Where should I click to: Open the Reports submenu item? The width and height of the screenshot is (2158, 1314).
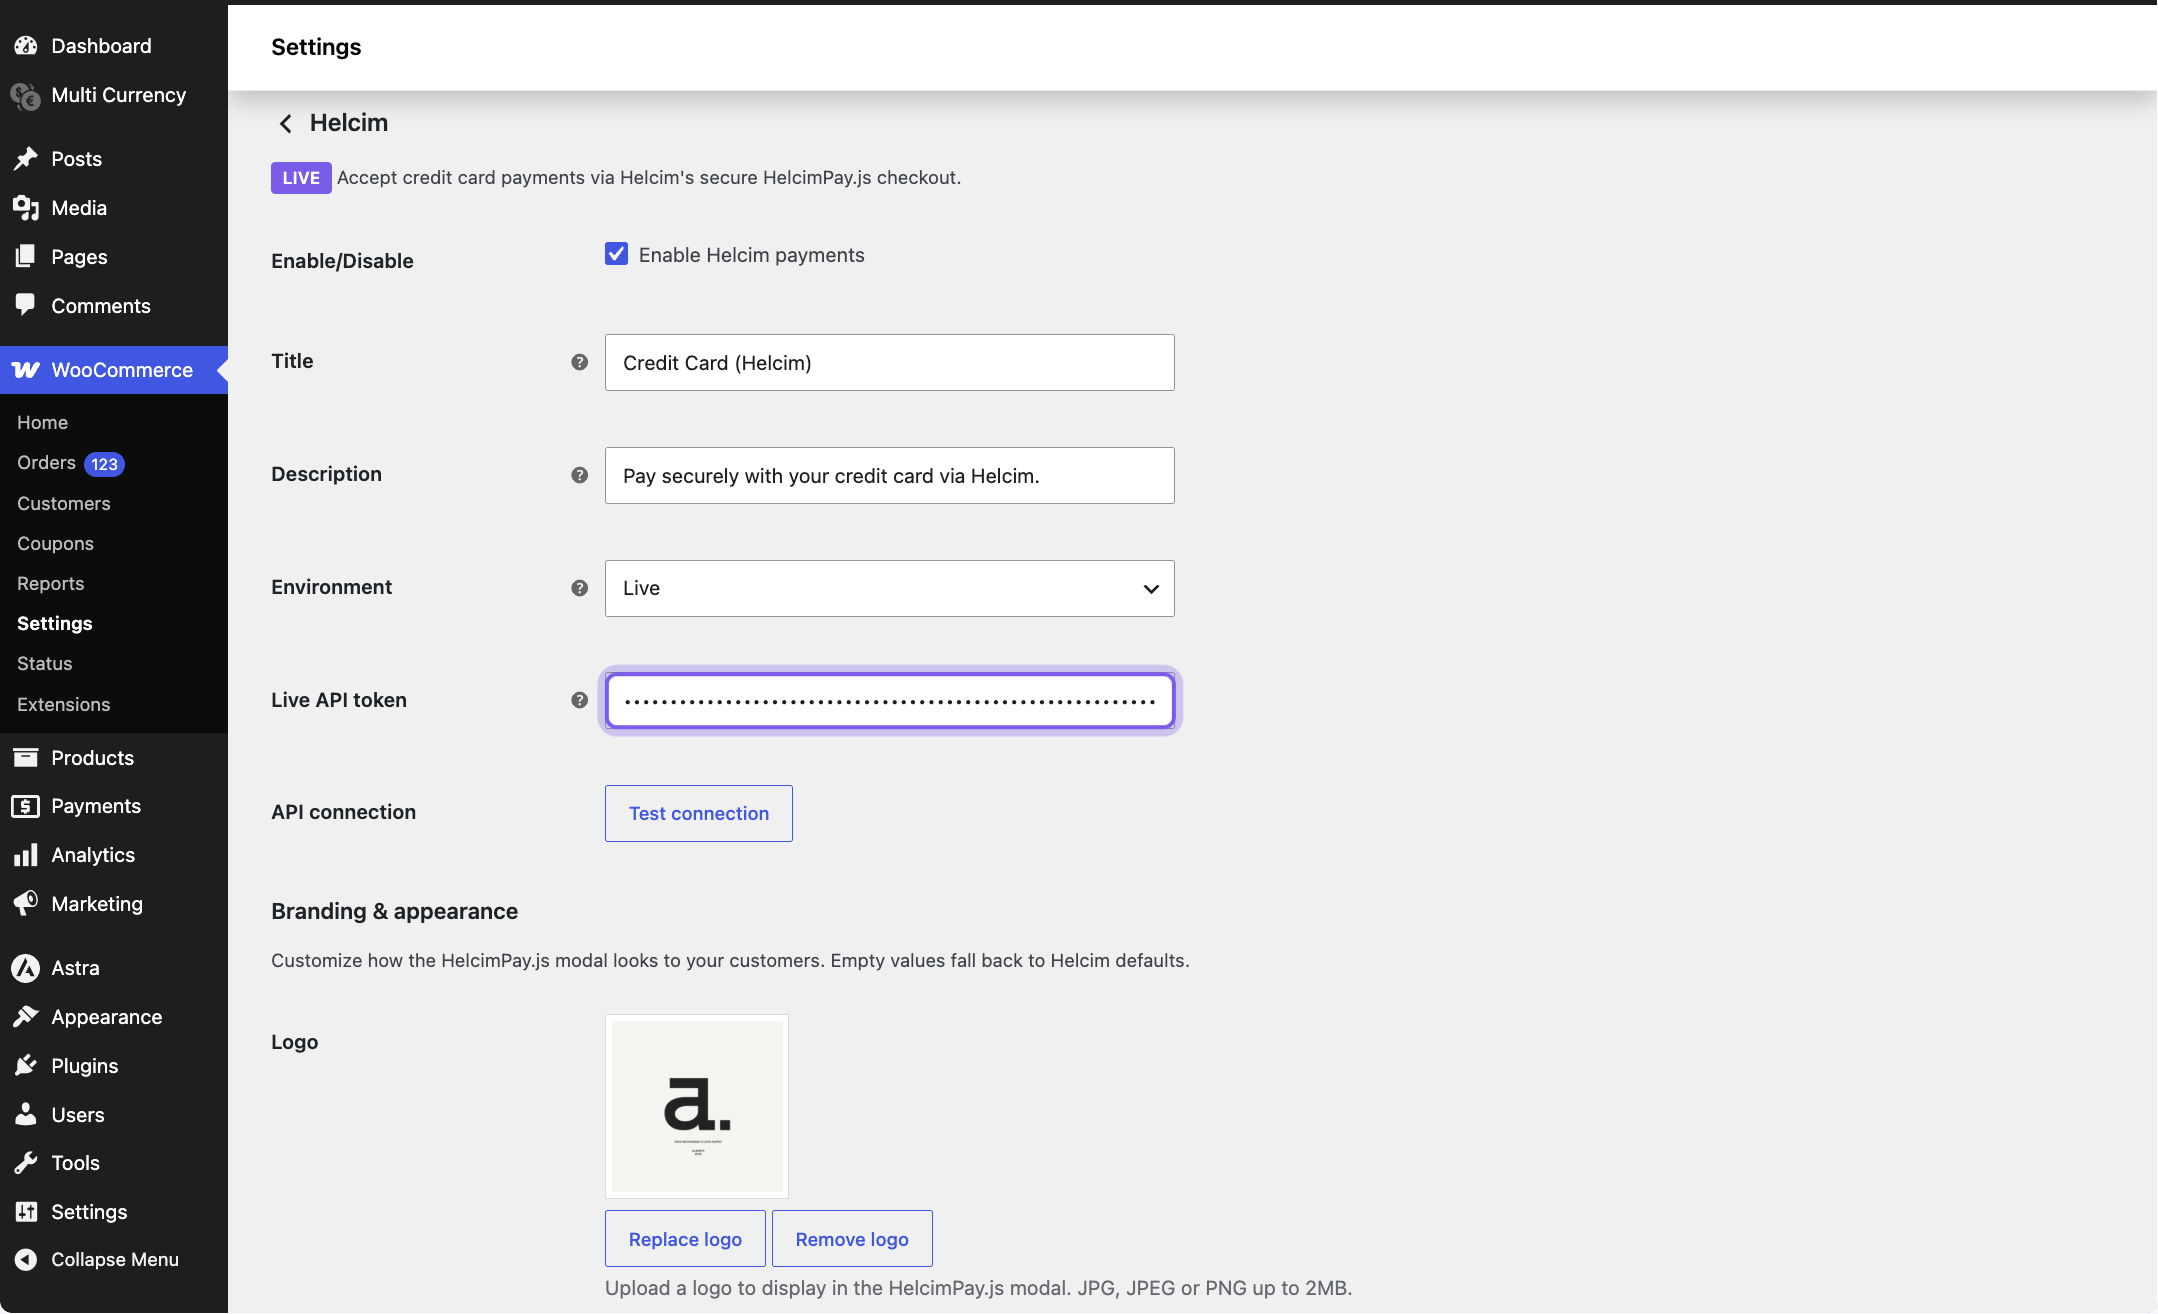coord(50,584)
